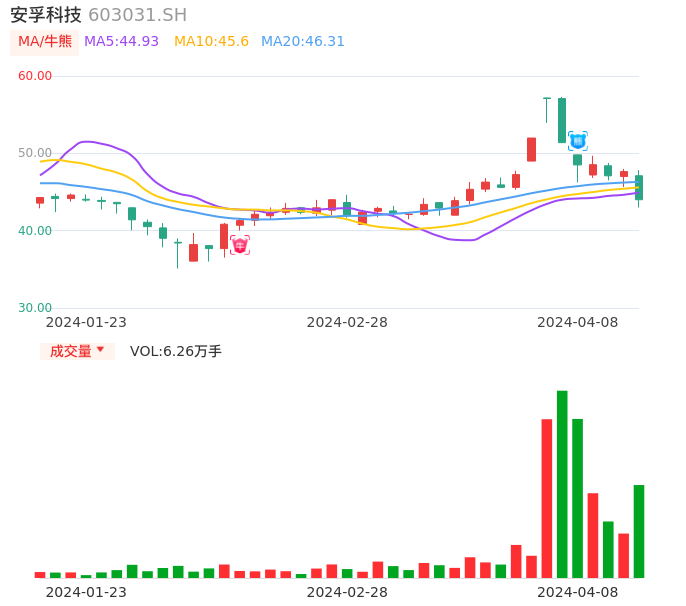
Task: Click the tallest green volume bar
Action: [562, 484]
